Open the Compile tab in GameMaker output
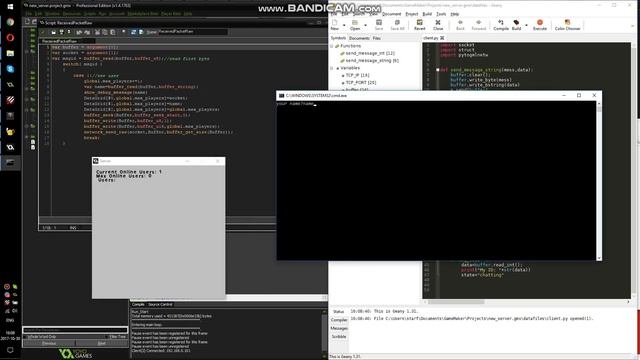This screenshot has width=640, height=360. pos(138,304)
